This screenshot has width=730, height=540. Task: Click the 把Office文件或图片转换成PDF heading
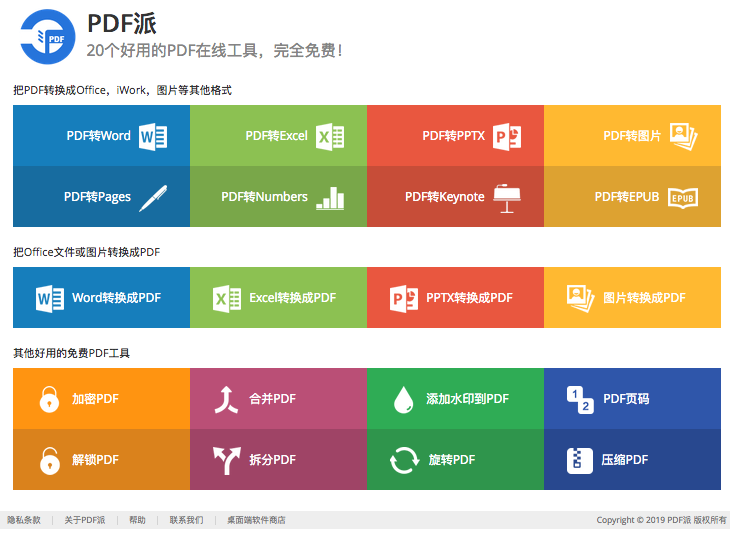pyautogui.click(x=87, y=252)
